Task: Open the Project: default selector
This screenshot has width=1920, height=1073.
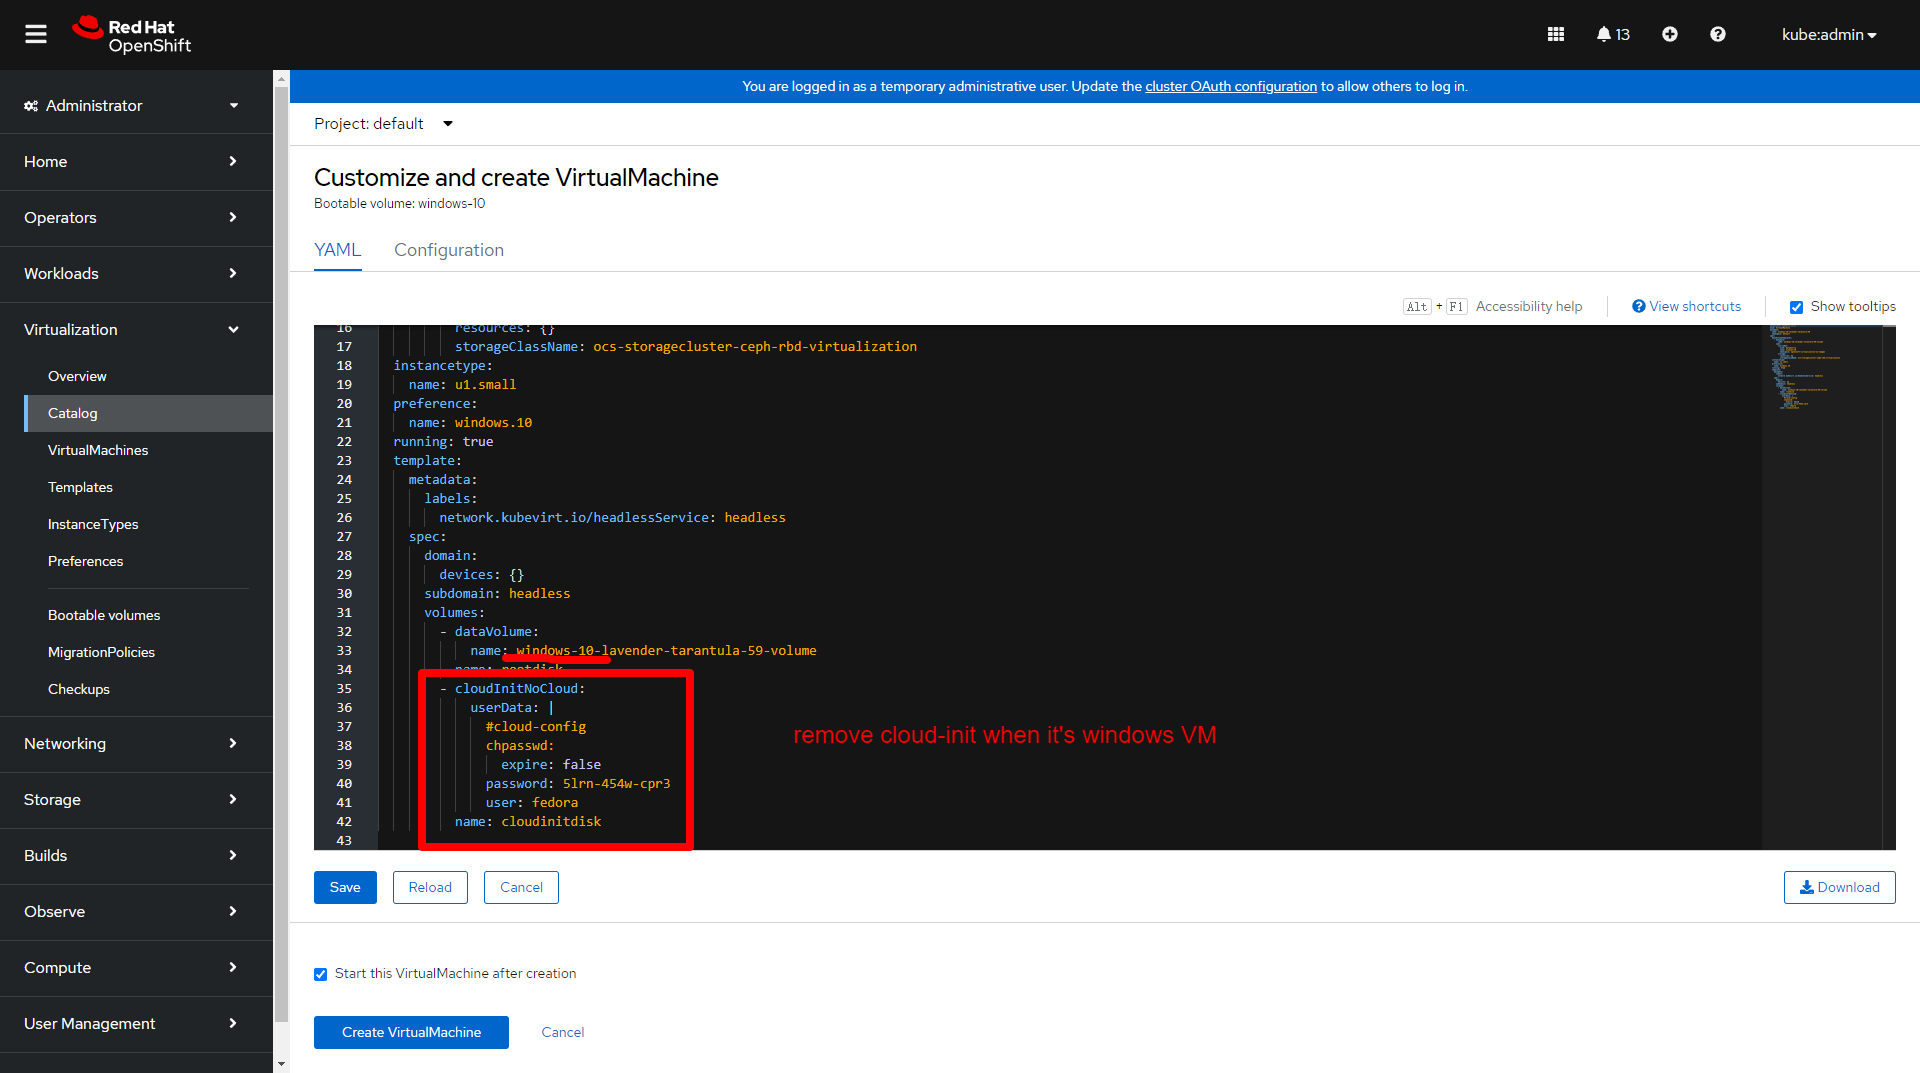Action: (383, 123)
